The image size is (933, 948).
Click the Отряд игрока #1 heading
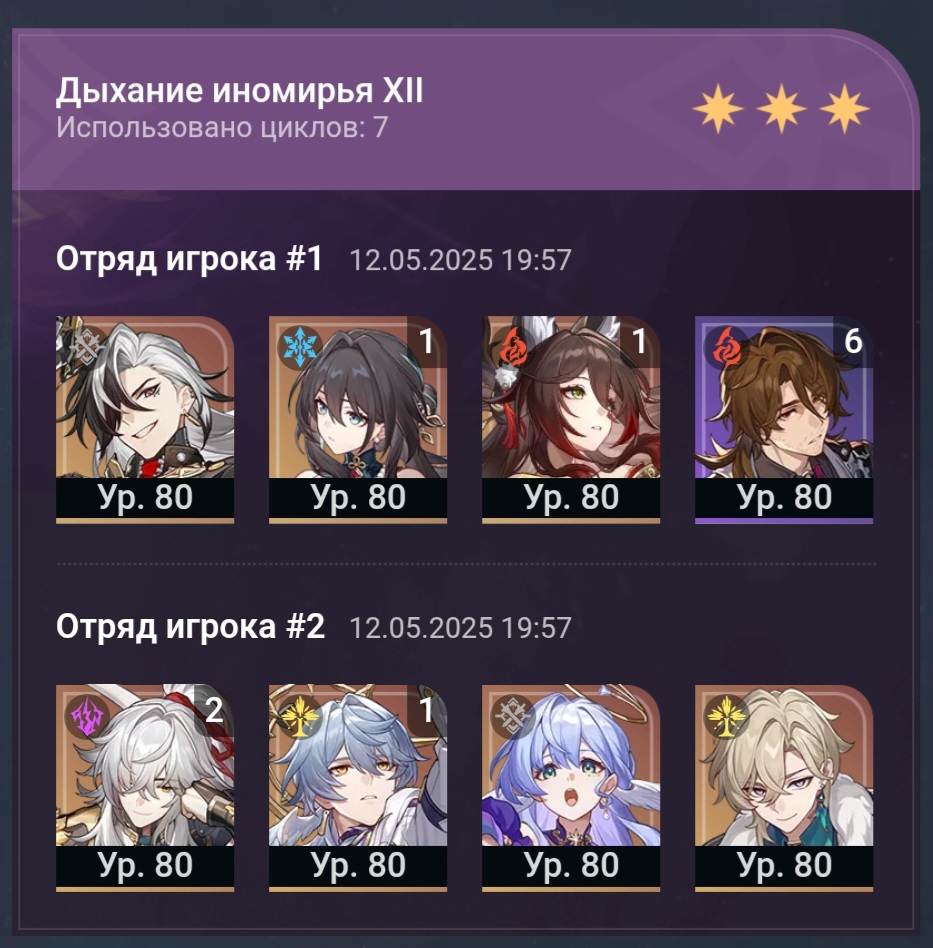tap(189, 259)
